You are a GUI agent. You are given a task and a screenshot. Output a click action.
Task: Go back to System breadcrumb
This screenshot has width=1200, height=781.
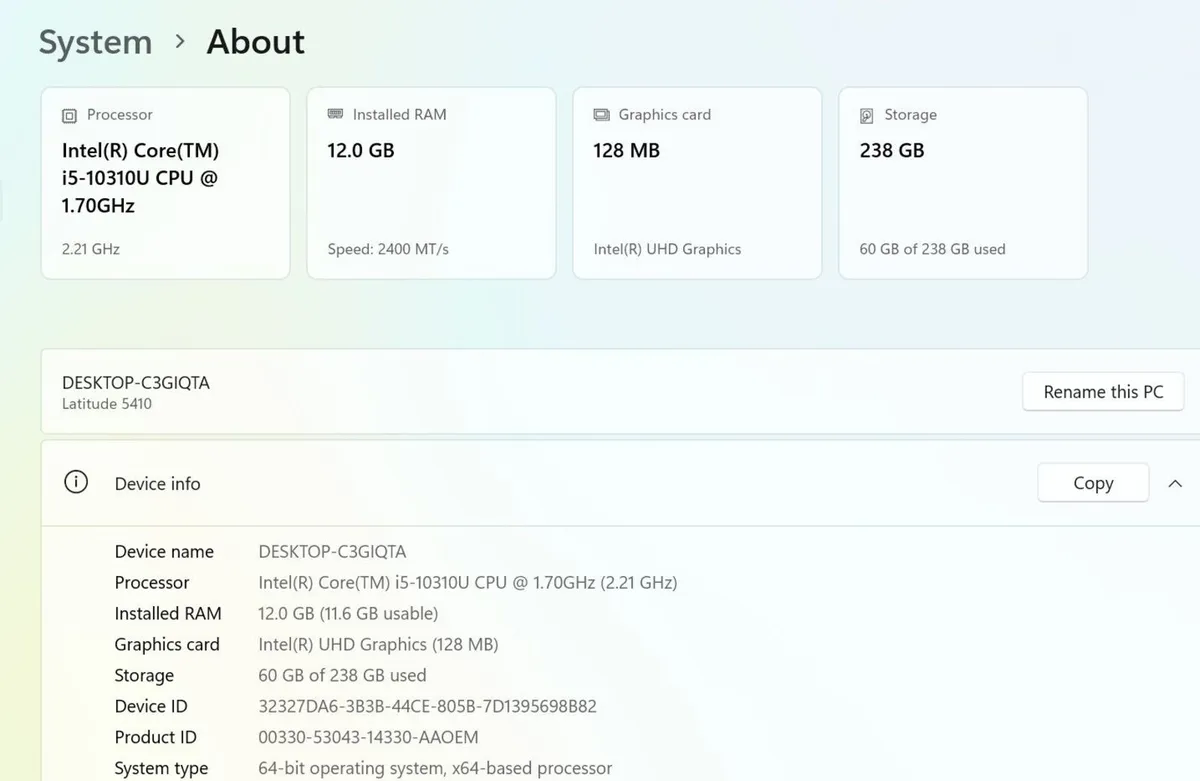click(x=95, y=42)
